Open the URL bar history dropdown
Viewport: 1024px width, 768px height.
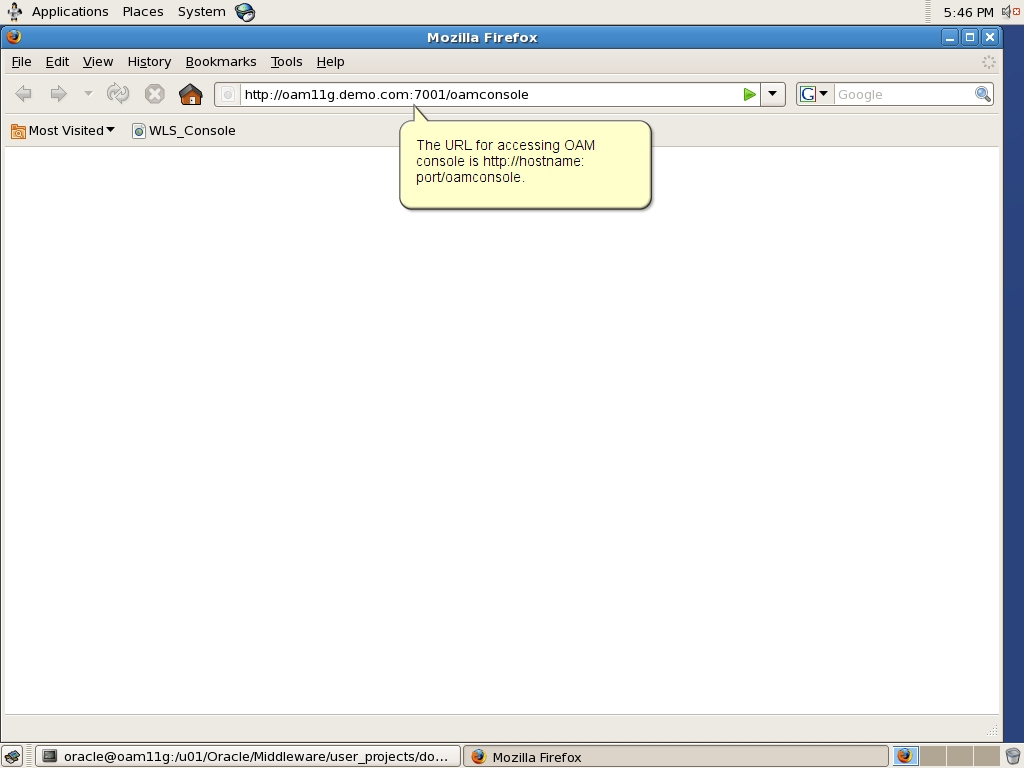coord(772,93)
